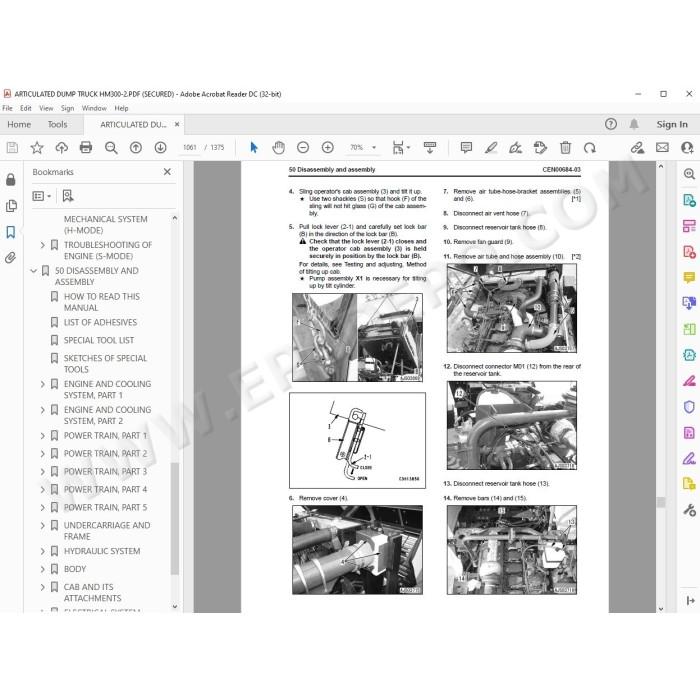
Task: Click the Sign In link
Action: click(x=671, y=125)
